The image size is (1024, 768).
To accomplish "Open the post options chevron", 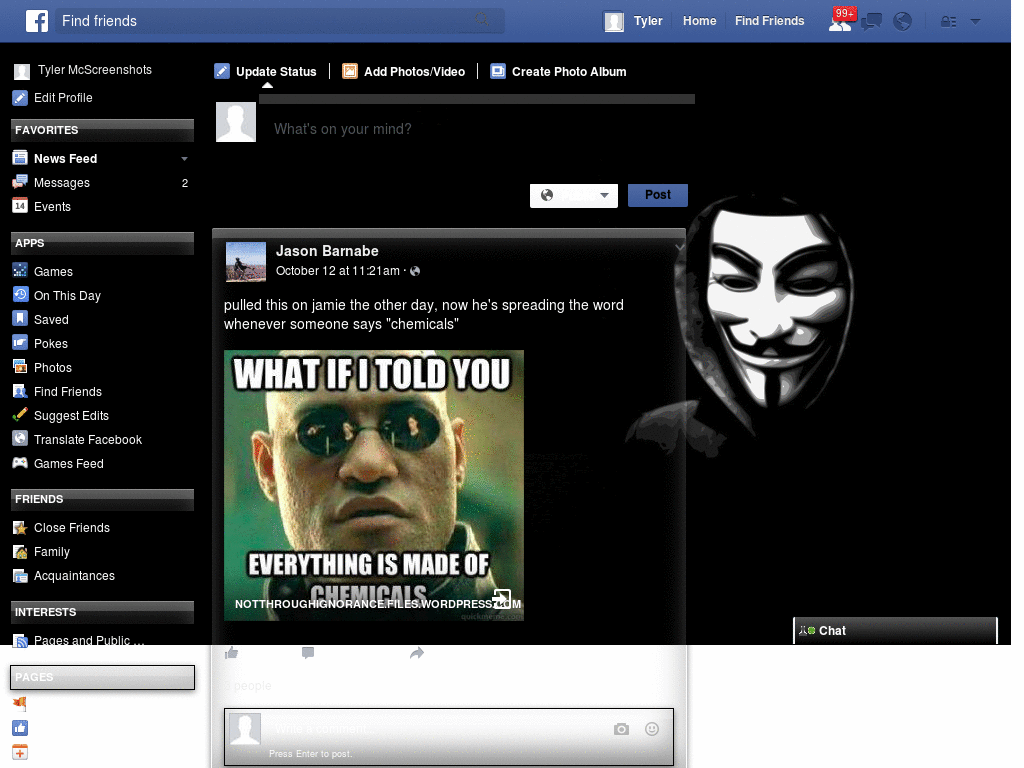I will 679,248.
